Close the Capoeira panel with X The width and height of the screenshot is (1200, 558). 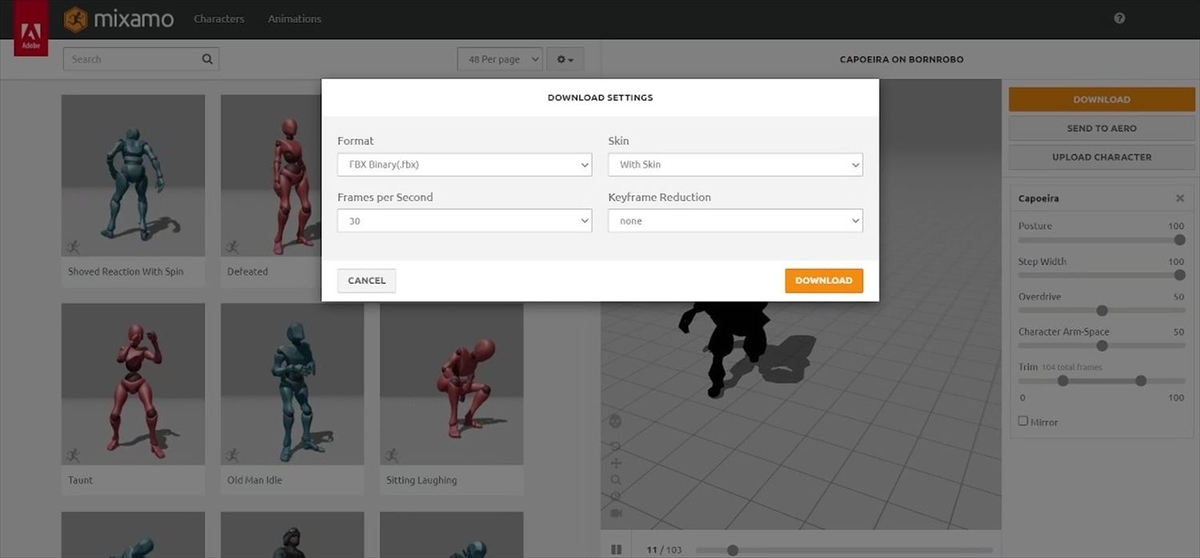coord(1180,198)
